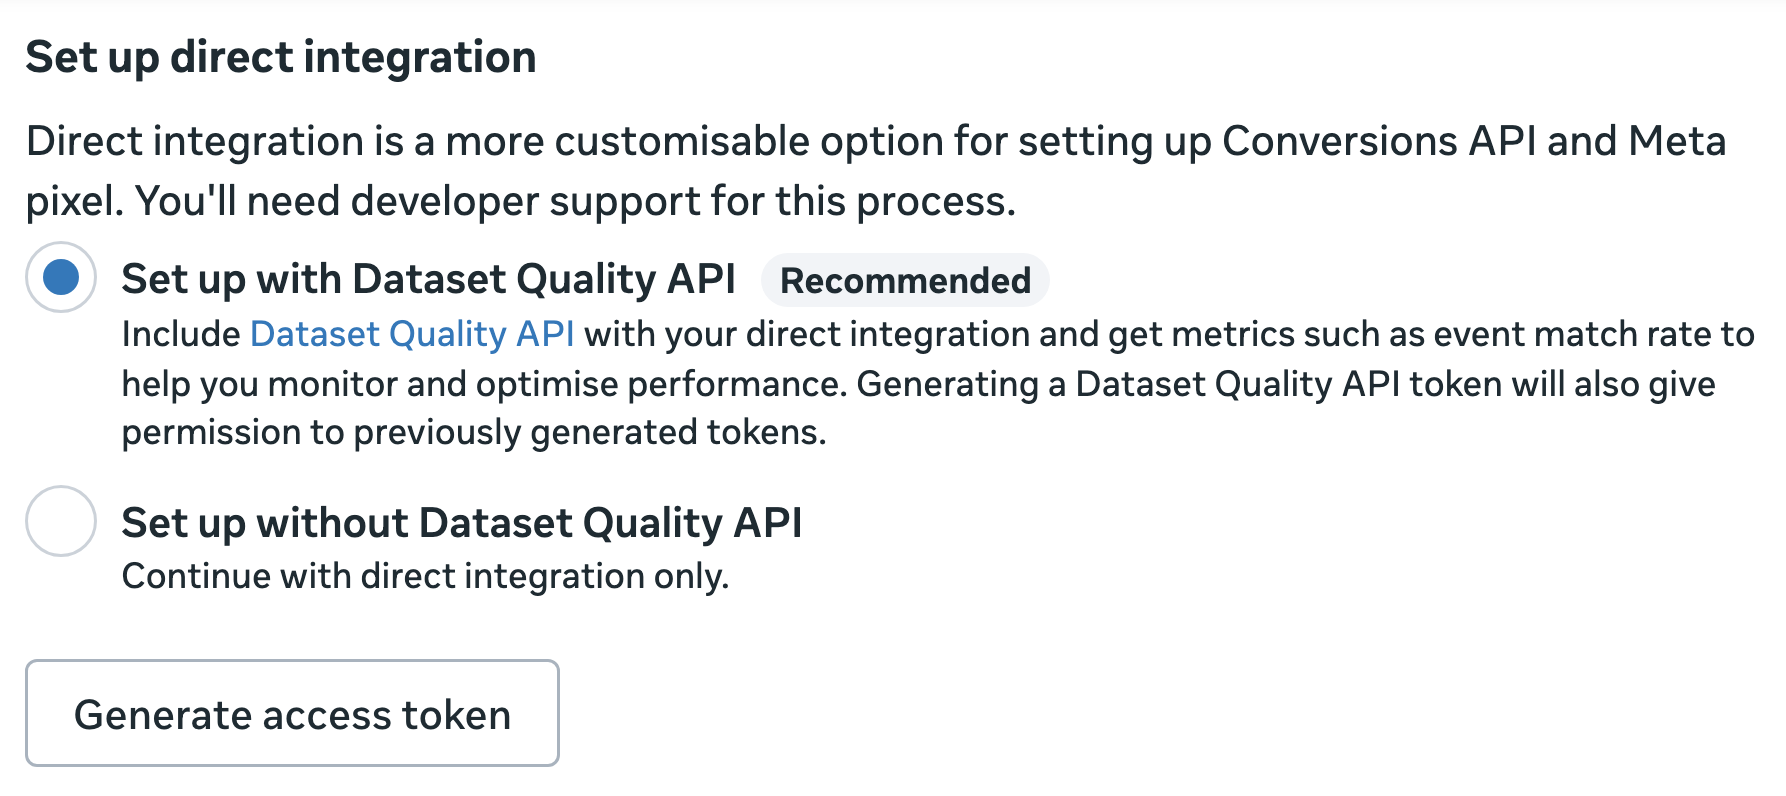Click the words "Meta pixel" in the intro
1786x796 pixels.
point(1677,141)
